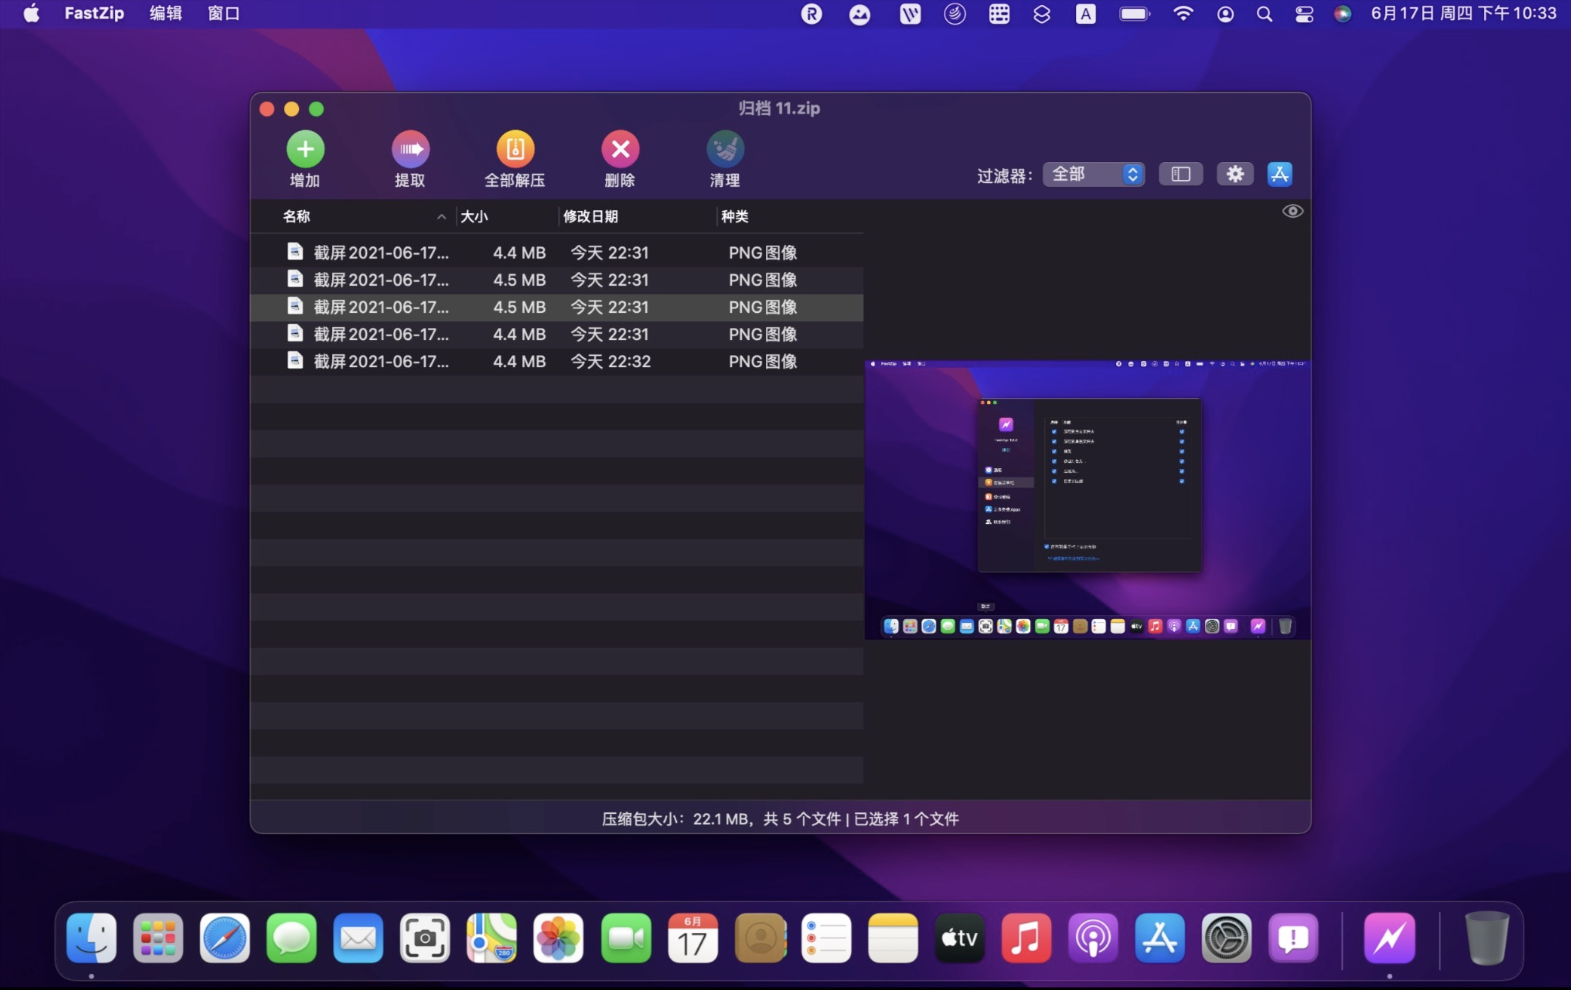1571x990 pixels.
Task: Toggle the eye preview icon
Action: click(x=1293, y=211)
